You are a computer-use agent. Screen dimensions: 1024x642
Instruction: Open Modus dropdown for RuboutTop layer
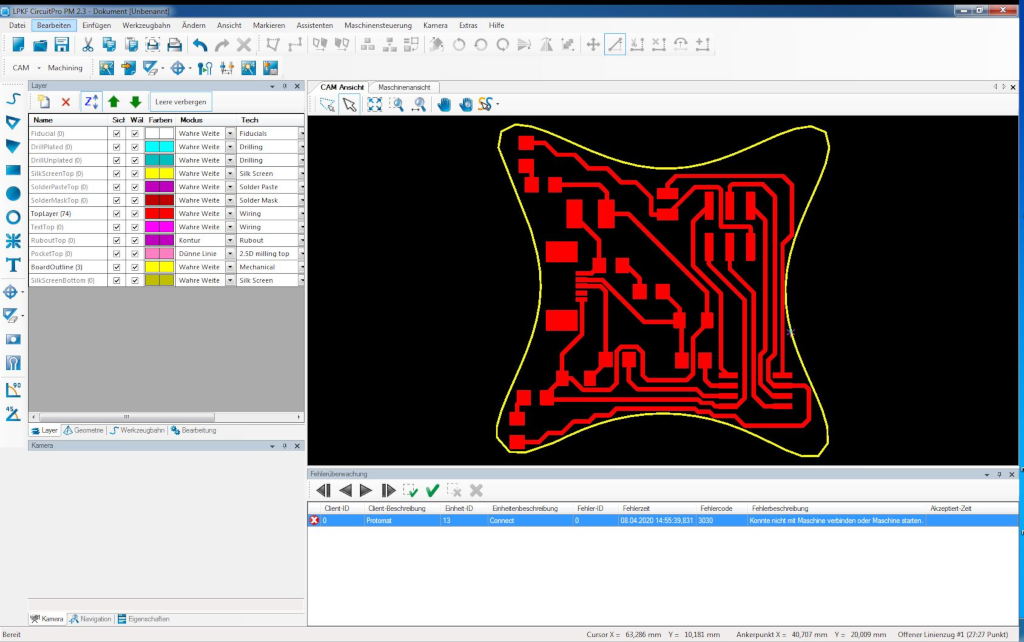point(230,240)
